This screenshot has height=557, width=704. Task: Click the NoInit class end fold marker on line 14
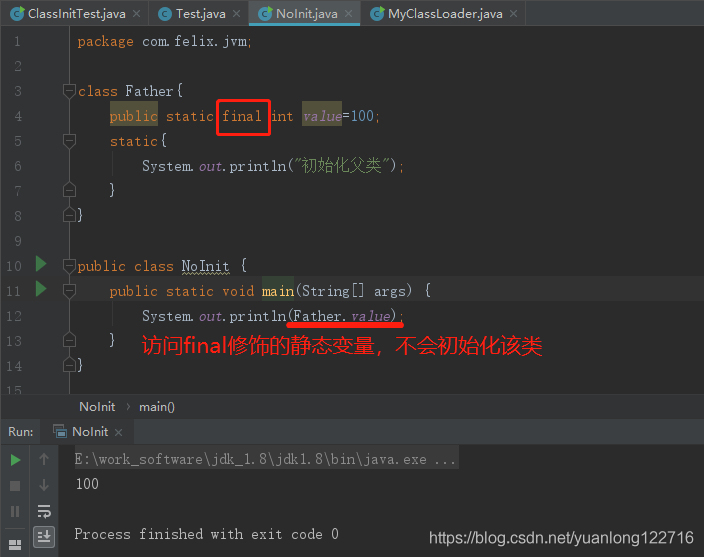click(69, 365)
